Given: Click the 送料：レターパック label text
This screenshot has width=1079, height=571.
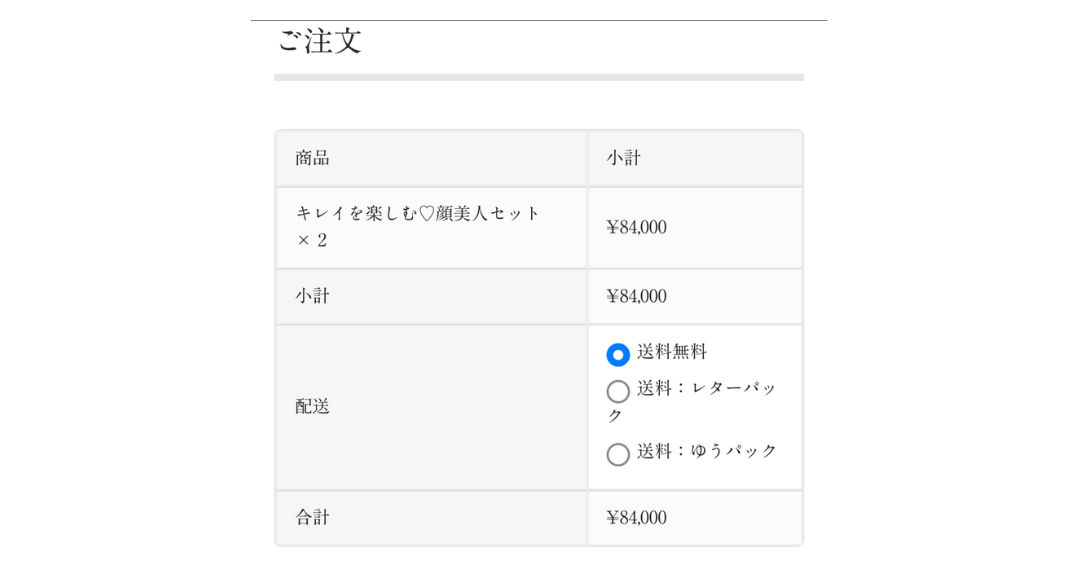Looking at the screenshot, I should (x=706, y=388).
